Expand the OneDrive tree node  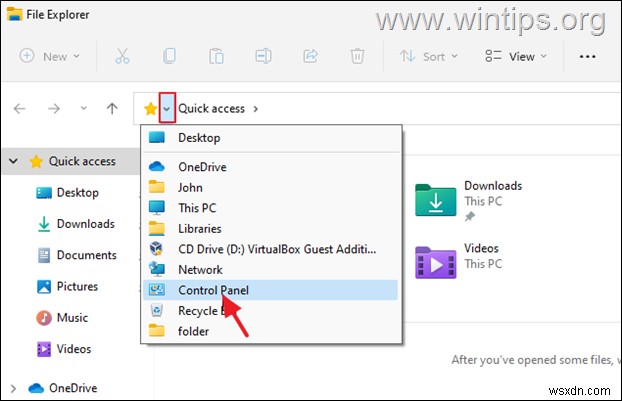pos(13,388)
